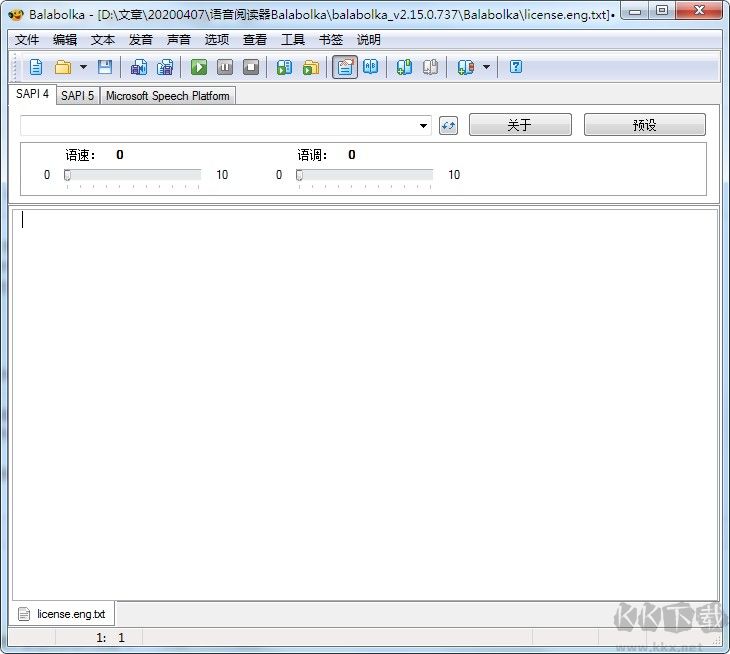
Task: Start reading aloud with the green Play button
Action: (199, 67)
